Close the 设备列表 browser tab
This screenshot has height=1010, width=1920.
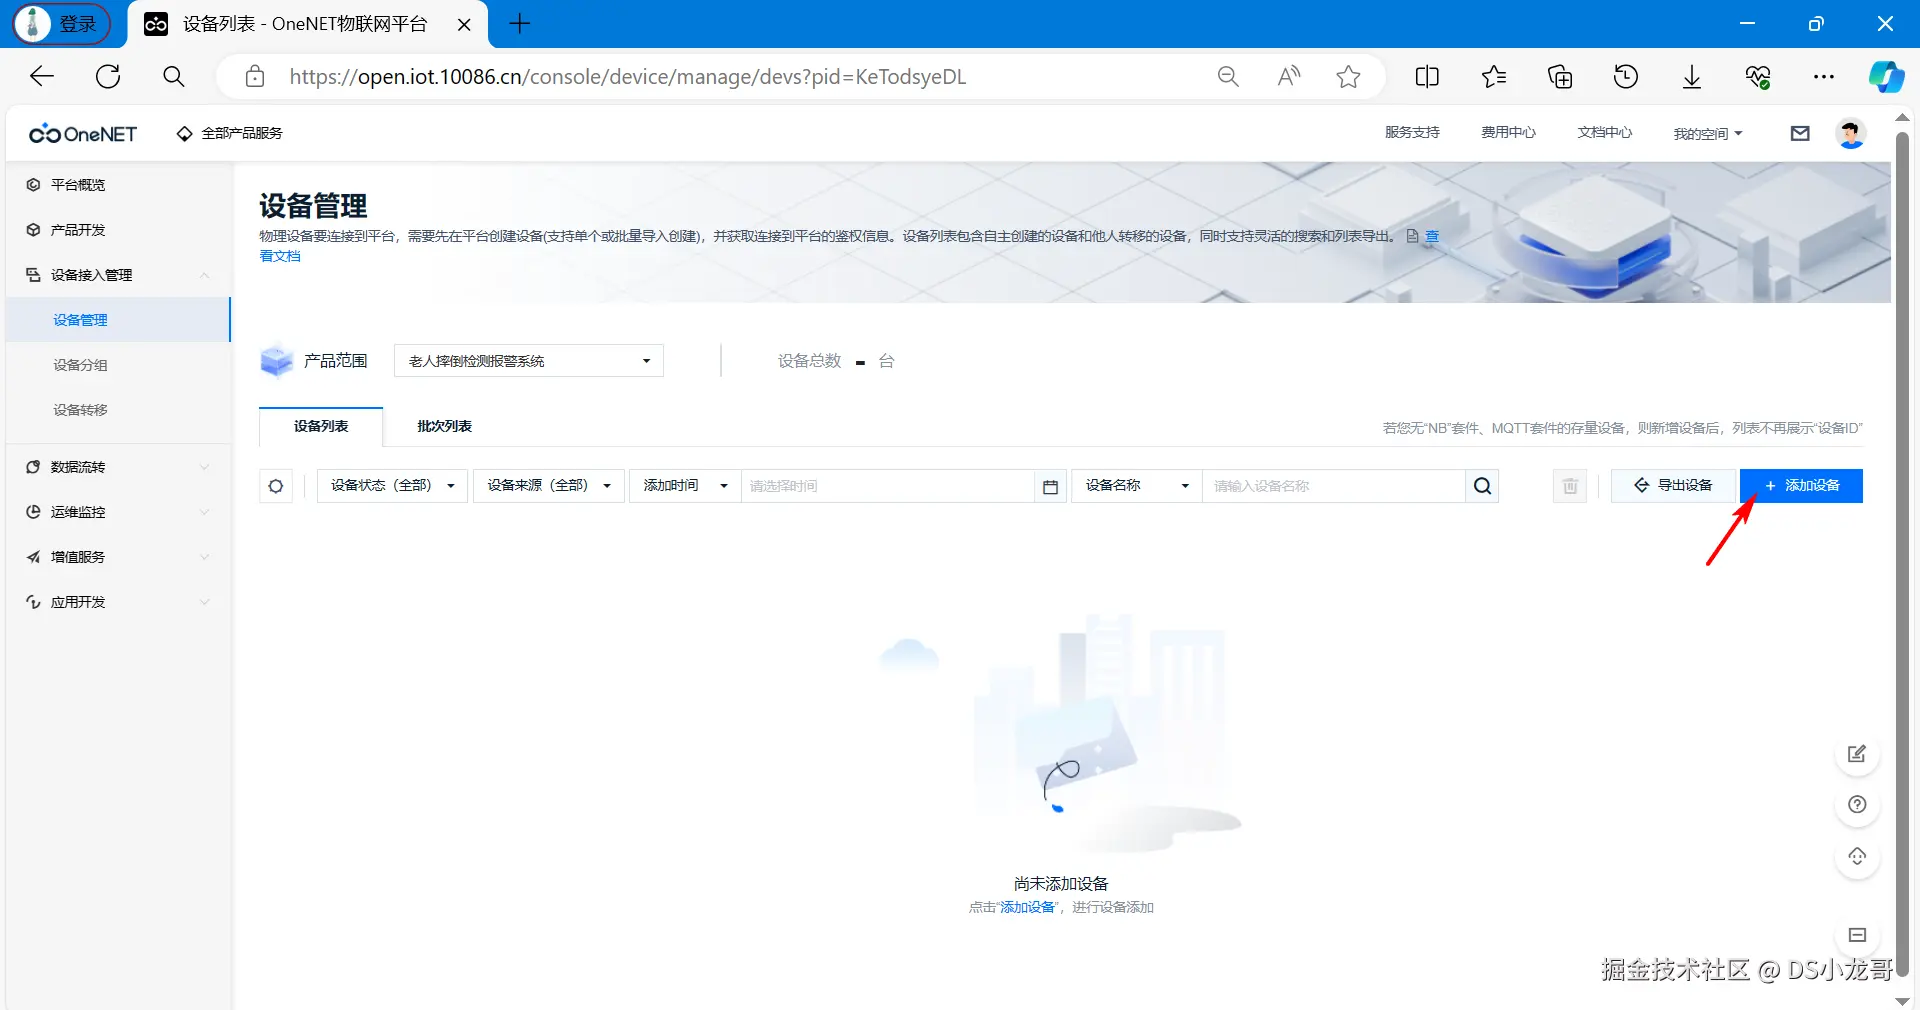coord(464,24)
